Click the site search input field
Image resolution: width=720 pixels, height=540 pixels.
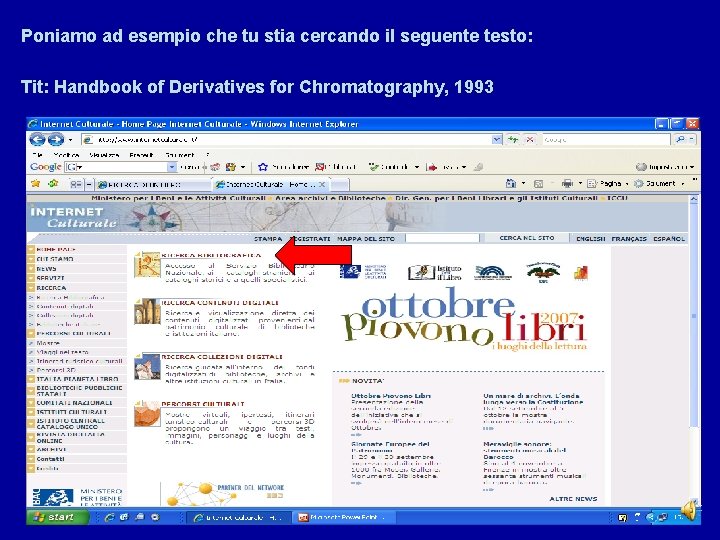(x=442, y=238)
